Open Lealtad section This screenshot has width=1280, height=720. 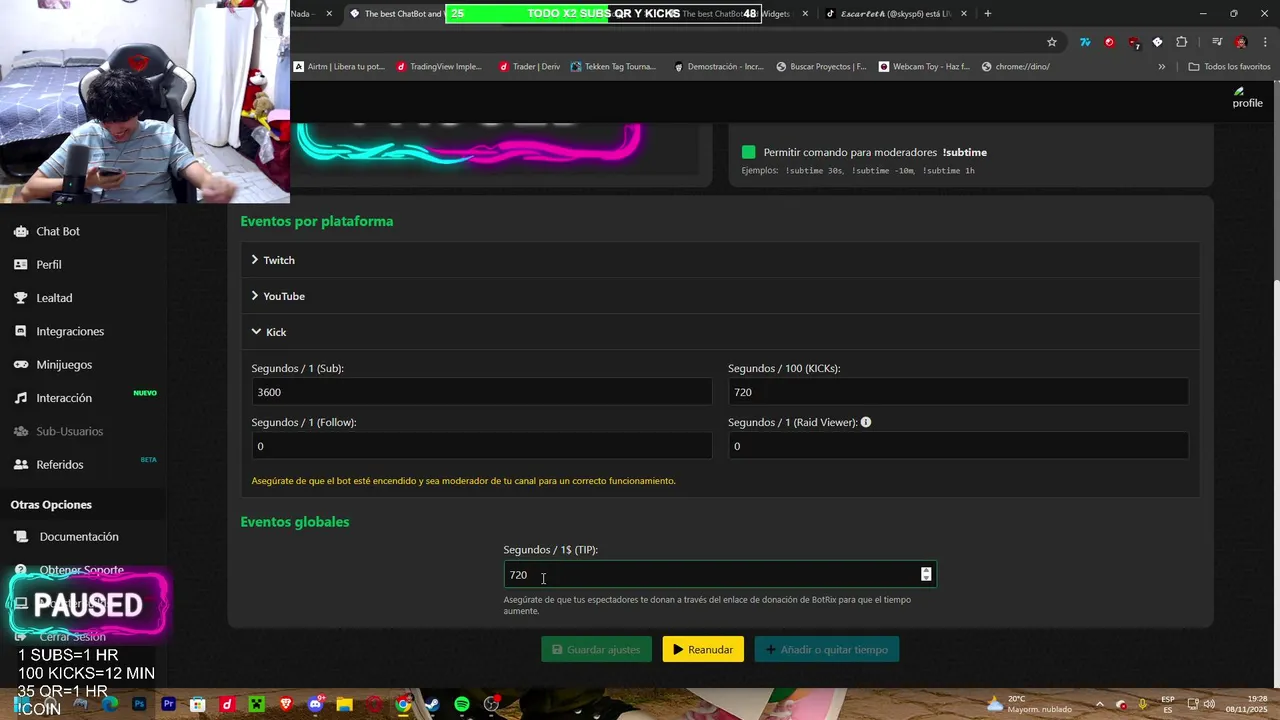pyautogui.click(x=54, y=298)
